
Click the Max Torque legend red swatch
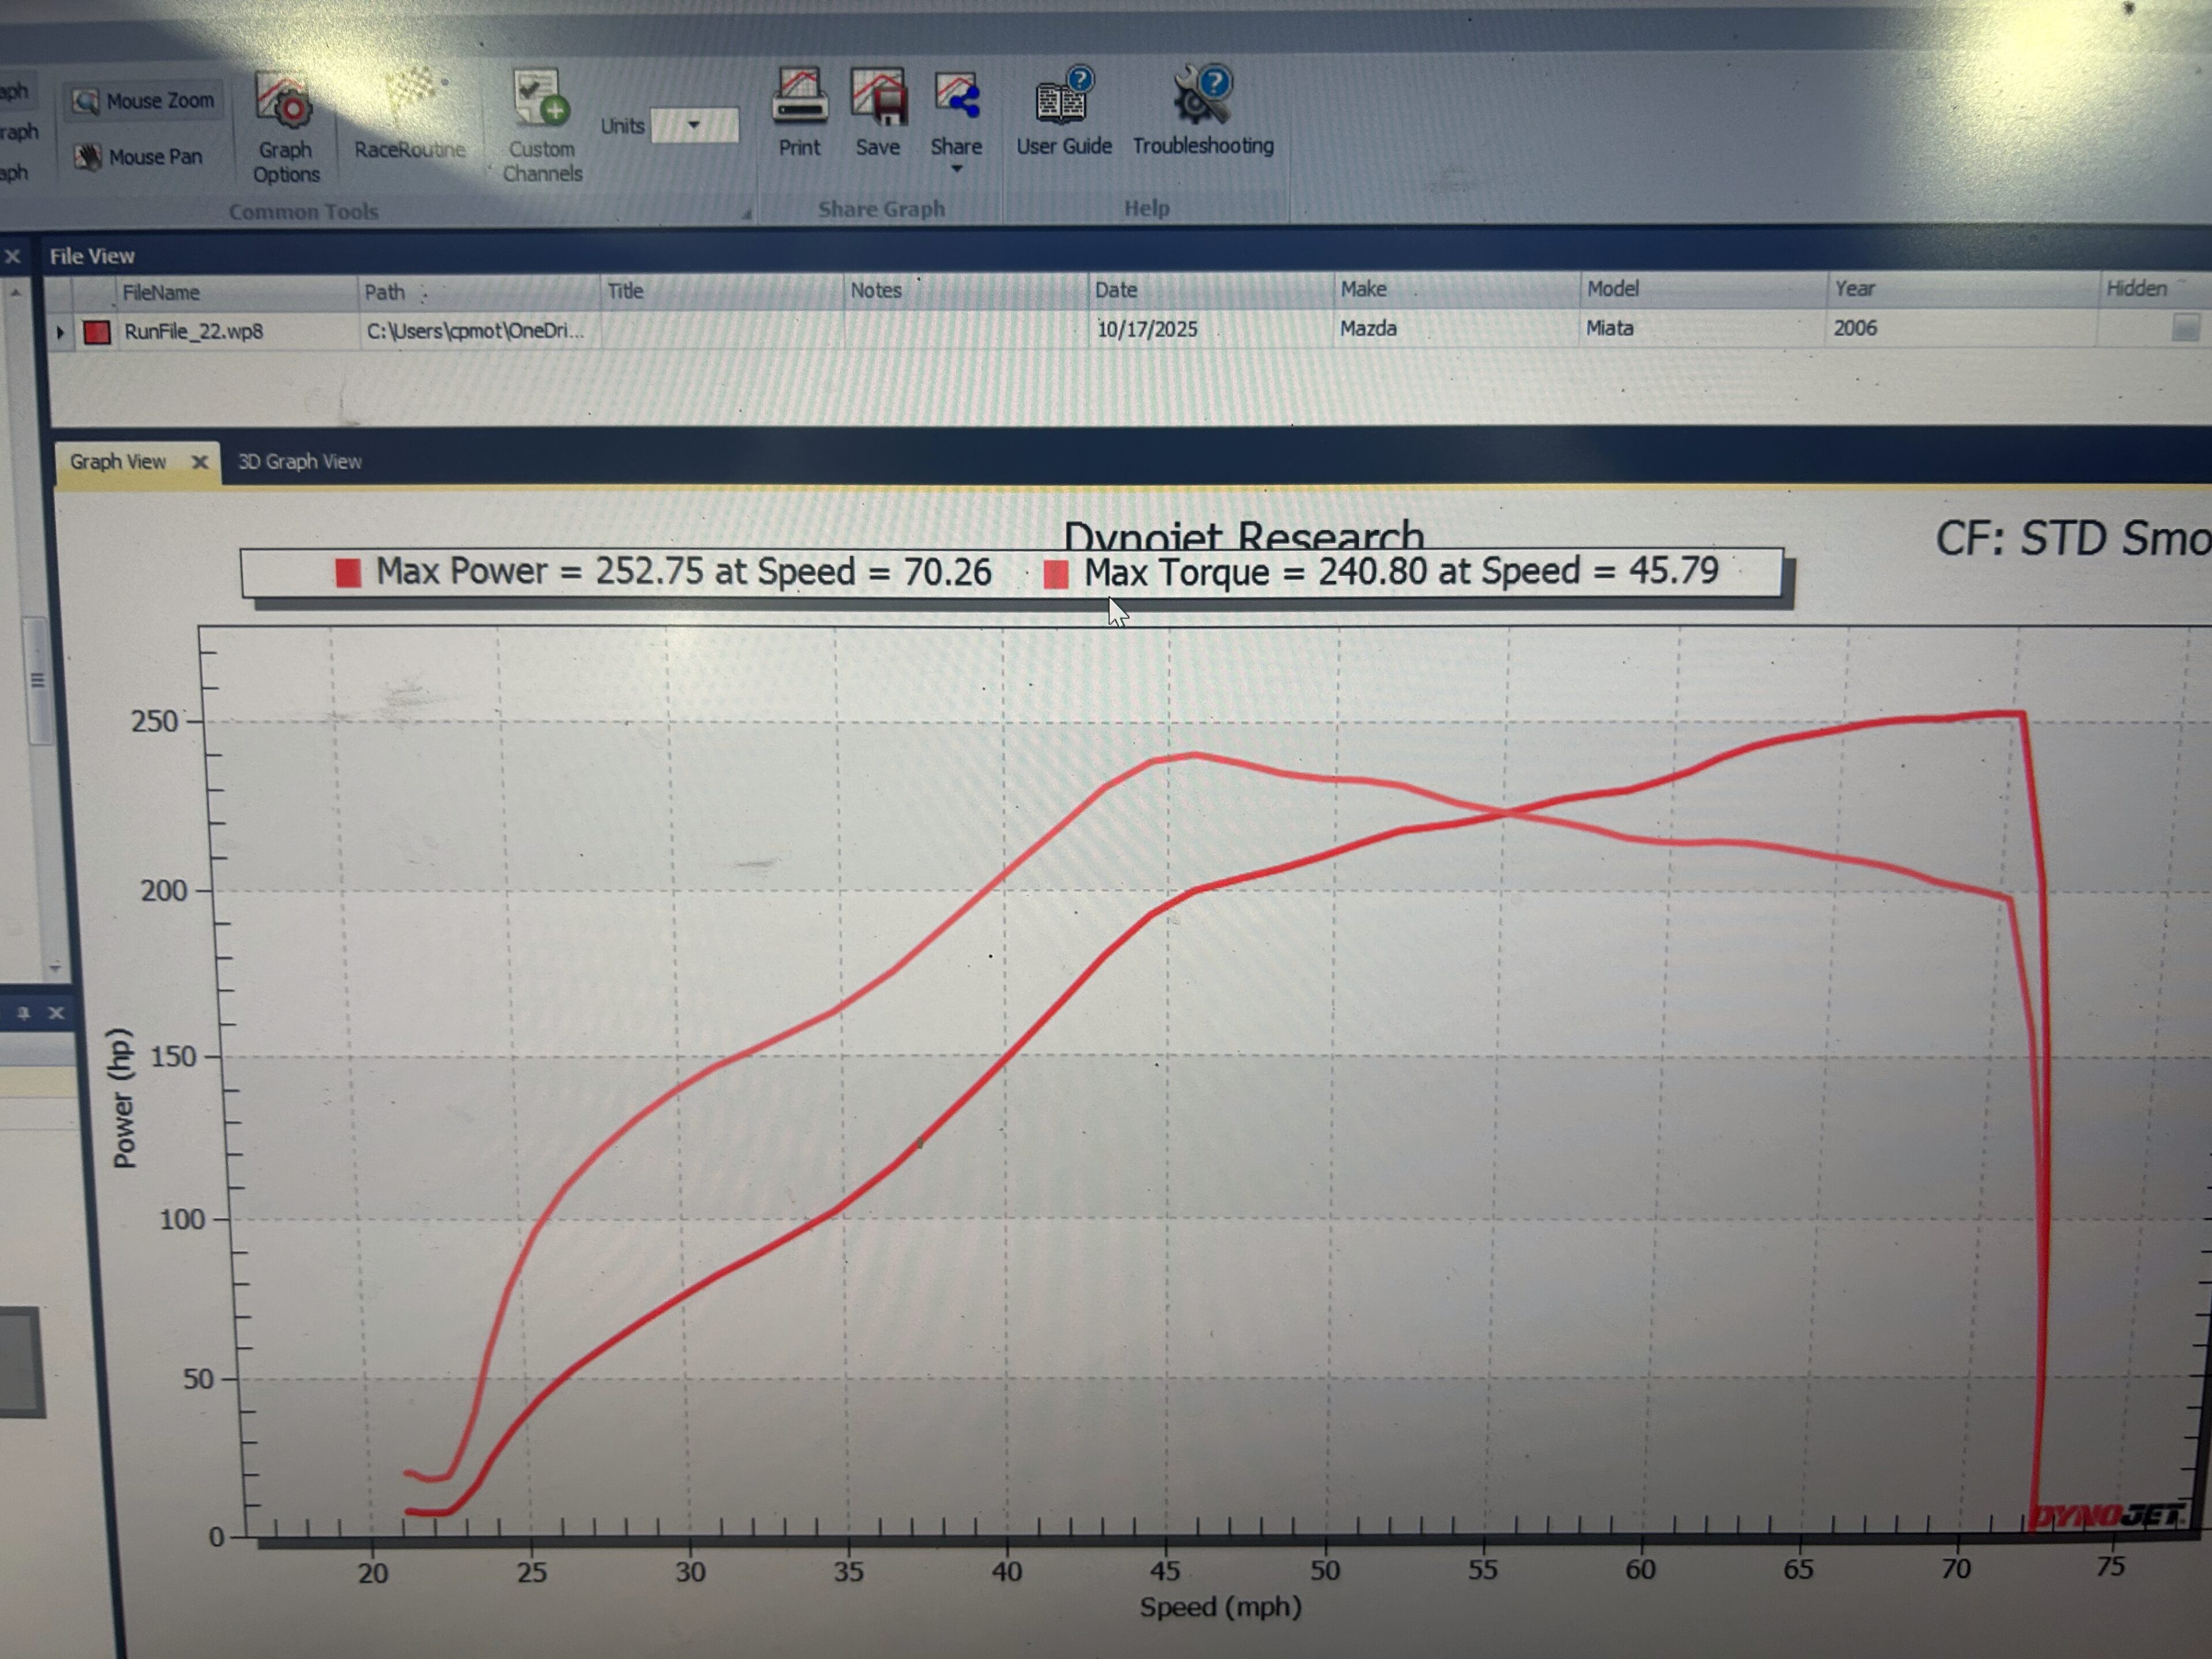(1056, 574)
